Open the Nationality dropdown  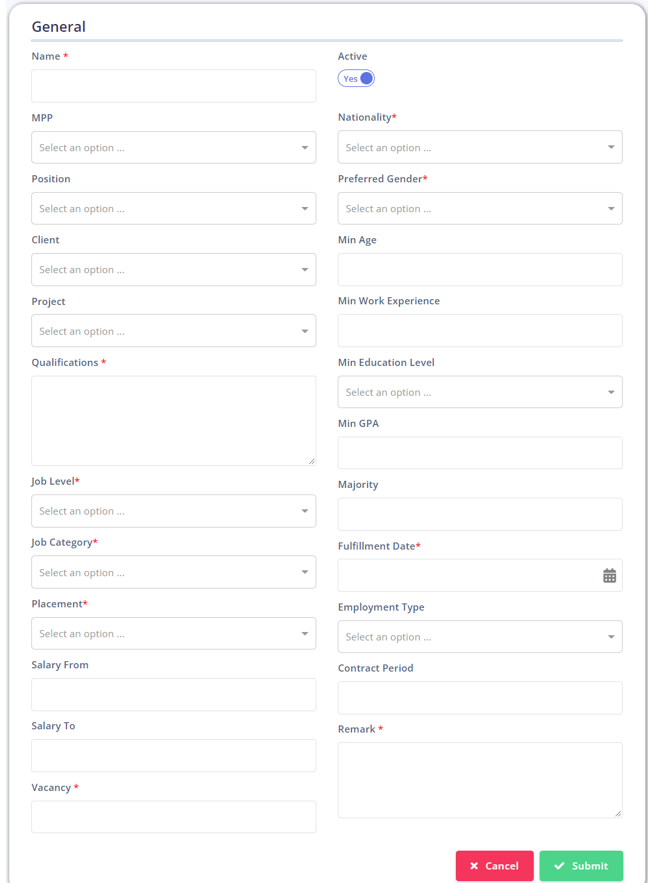click(x=480, y=147)
